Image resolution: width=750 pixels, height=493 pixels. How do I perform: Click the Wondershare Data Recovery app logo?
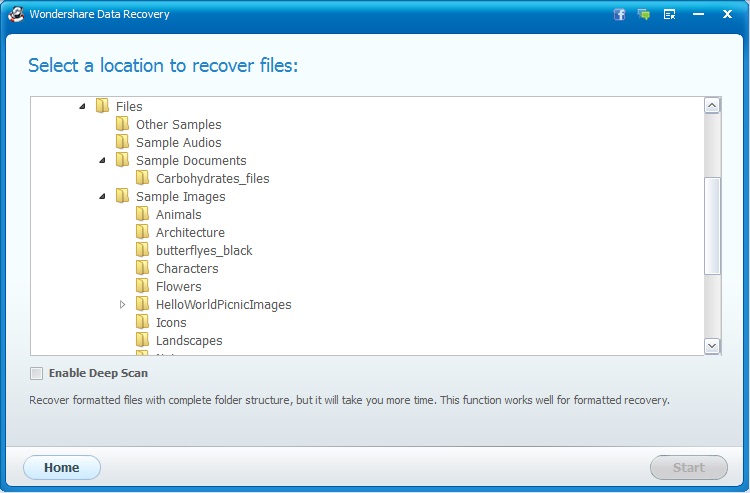tap(16, 14)
